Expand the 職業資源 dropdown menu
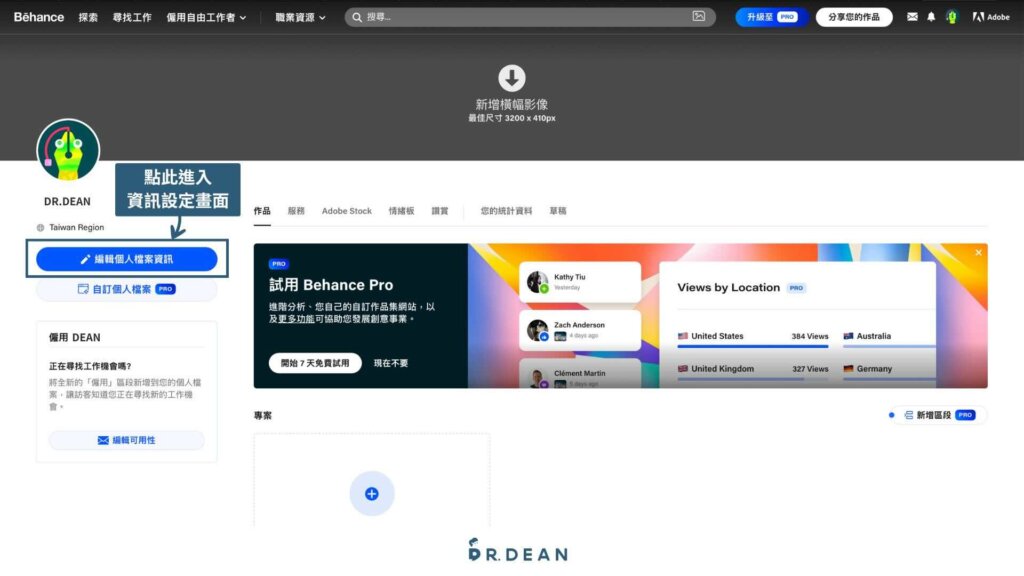Screen dimensions: 1024x576 (300, 17)
